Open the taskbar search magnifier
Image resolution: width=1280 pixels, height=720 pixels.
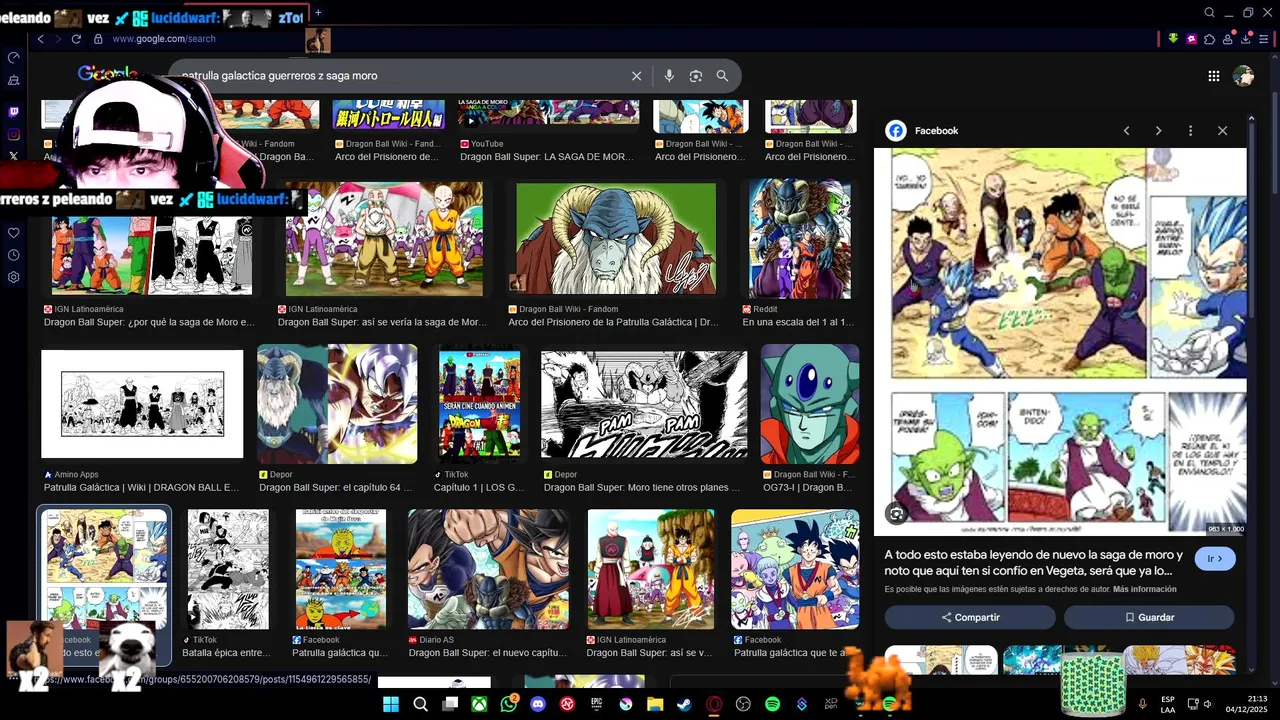421,704
